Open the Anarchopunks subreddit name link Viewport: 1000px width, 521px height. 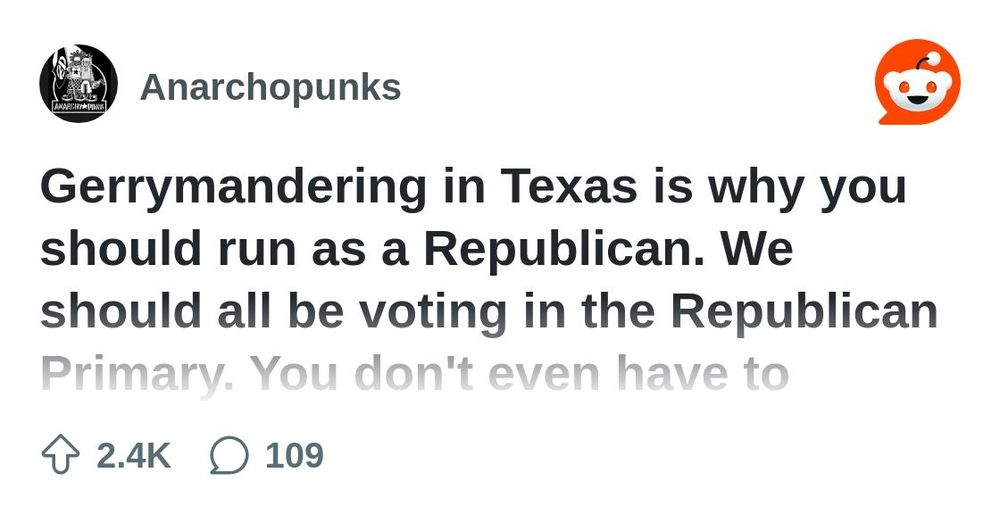(270, 87)
